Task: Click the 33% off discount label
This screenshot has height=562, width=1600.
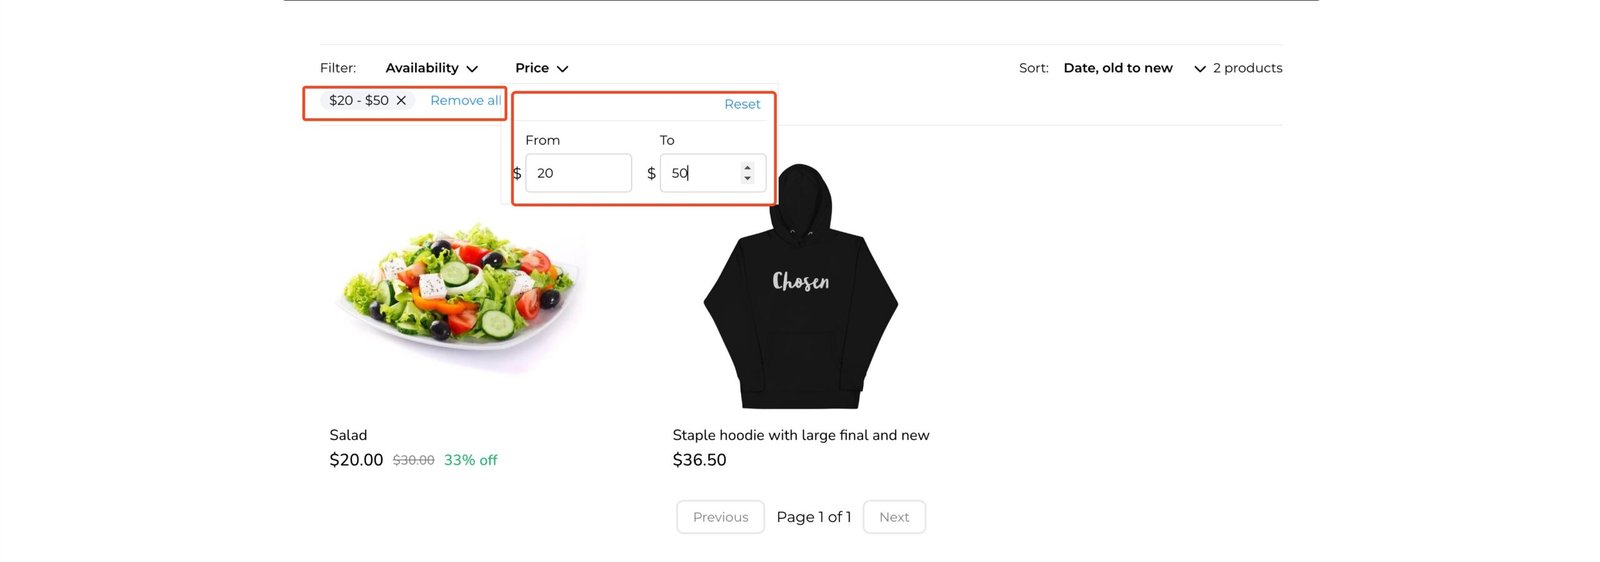Action: point(470,460)
